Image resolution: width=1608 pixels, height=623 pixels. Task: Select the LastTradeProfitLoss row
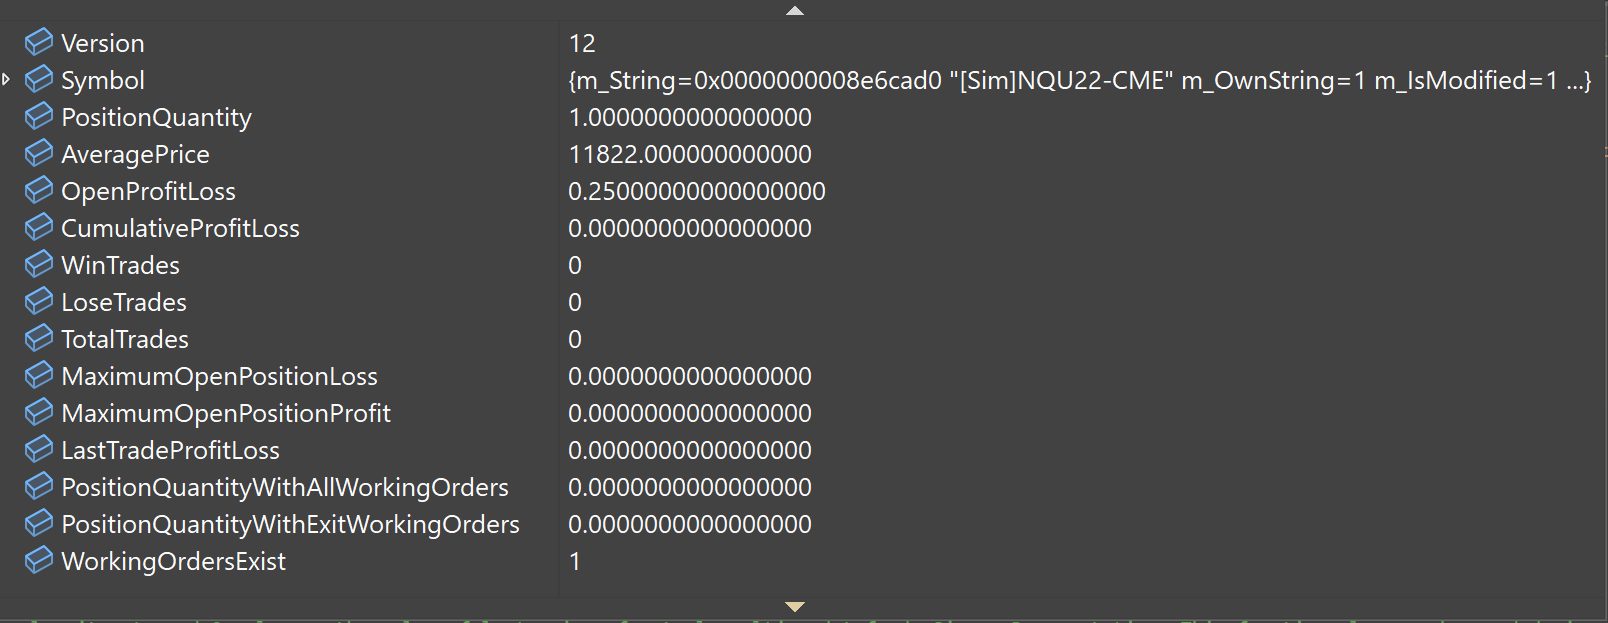170,450
